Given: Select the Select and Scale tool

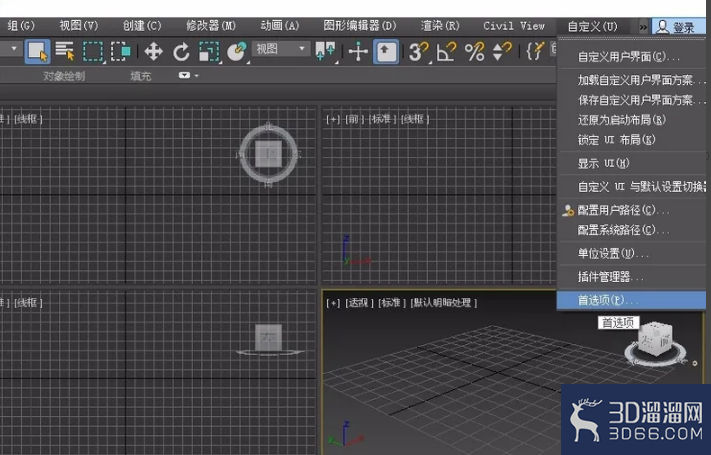Looking at the screenshot, I should tap(209, 51).
